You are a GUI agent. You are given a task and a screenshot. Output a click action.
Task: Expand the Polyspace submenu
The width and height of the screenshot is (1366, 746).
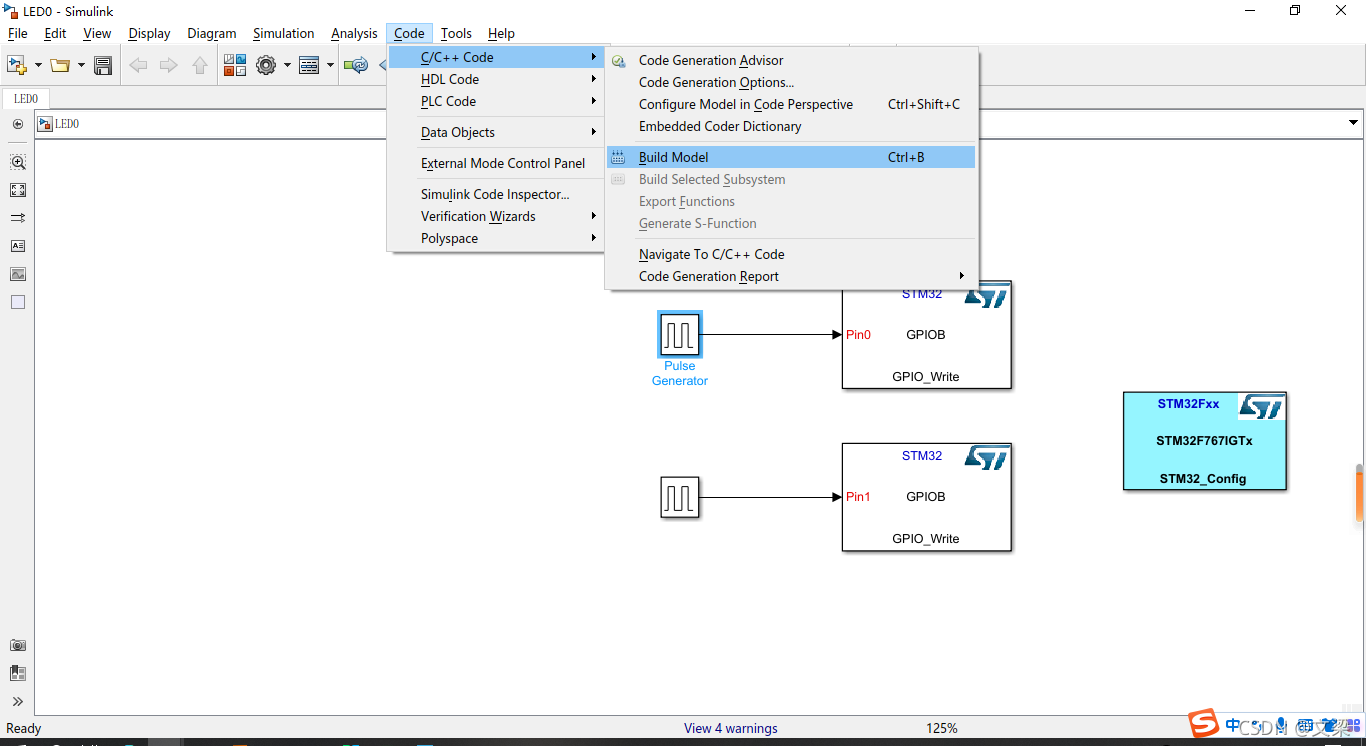pyautogui.click(x=496, y=238)
